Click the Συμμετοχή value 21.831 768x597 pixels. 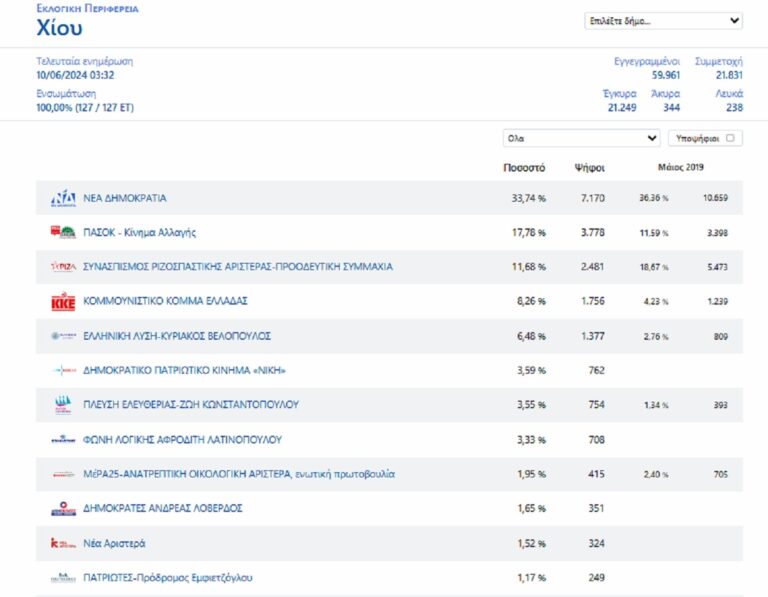point(729,75)
